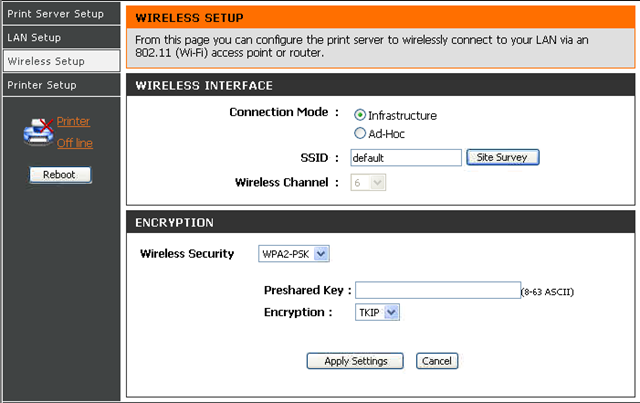Click the Site Survey button
This screenshot has width=640, height=403.
click(x=503, y=157)
